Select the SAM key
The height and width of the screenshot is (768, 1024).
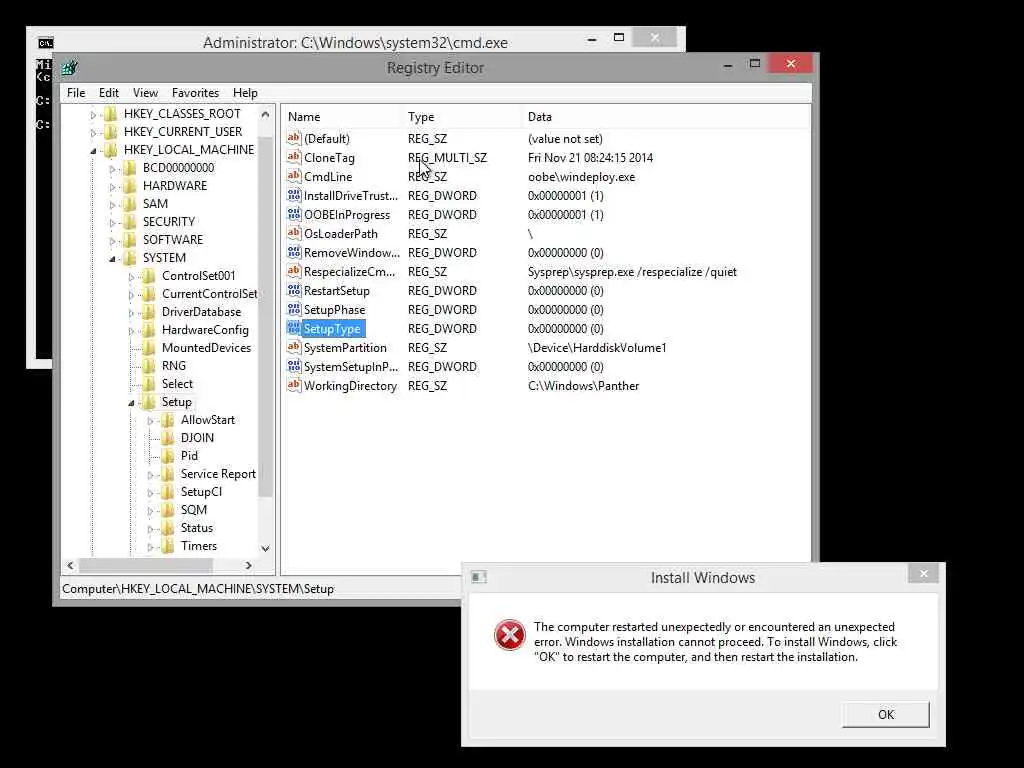[x=155, y=204]
